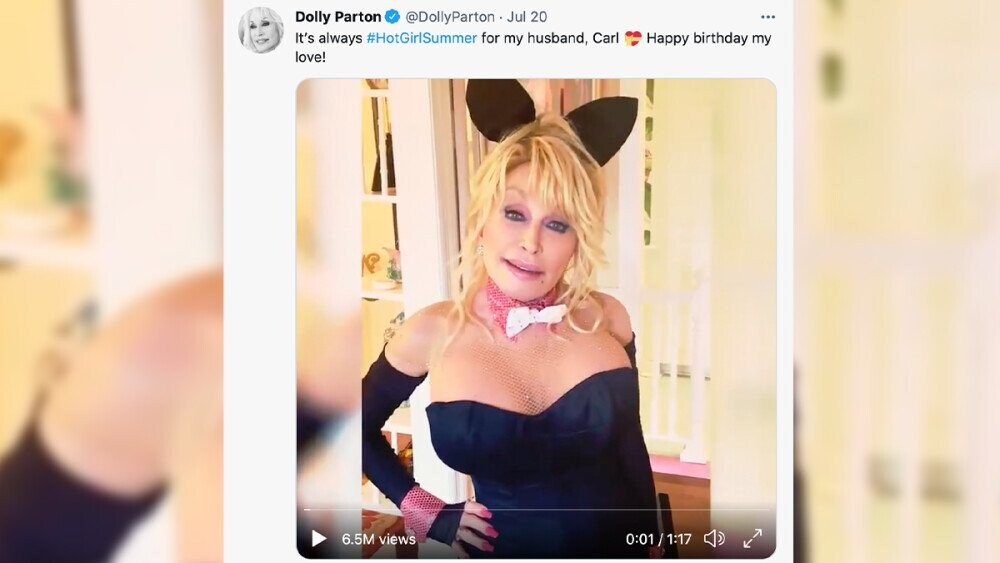Click the 0:01 / 1:17 time display
This screenshot has width=1000, height=563.
[x=659, y=539]
